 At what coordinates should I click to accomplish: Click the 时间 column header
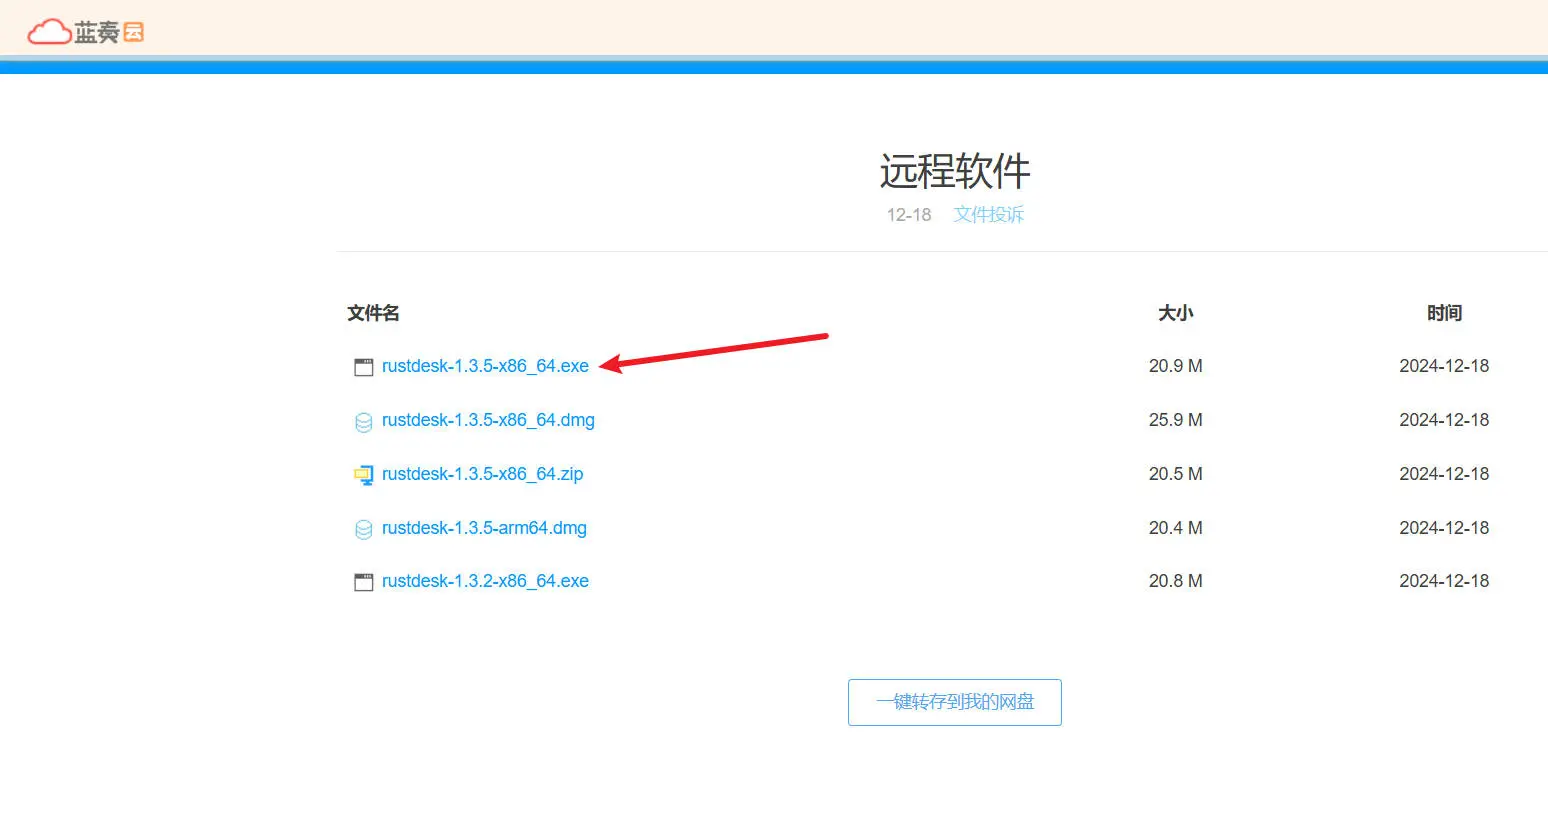(1444, 313)
